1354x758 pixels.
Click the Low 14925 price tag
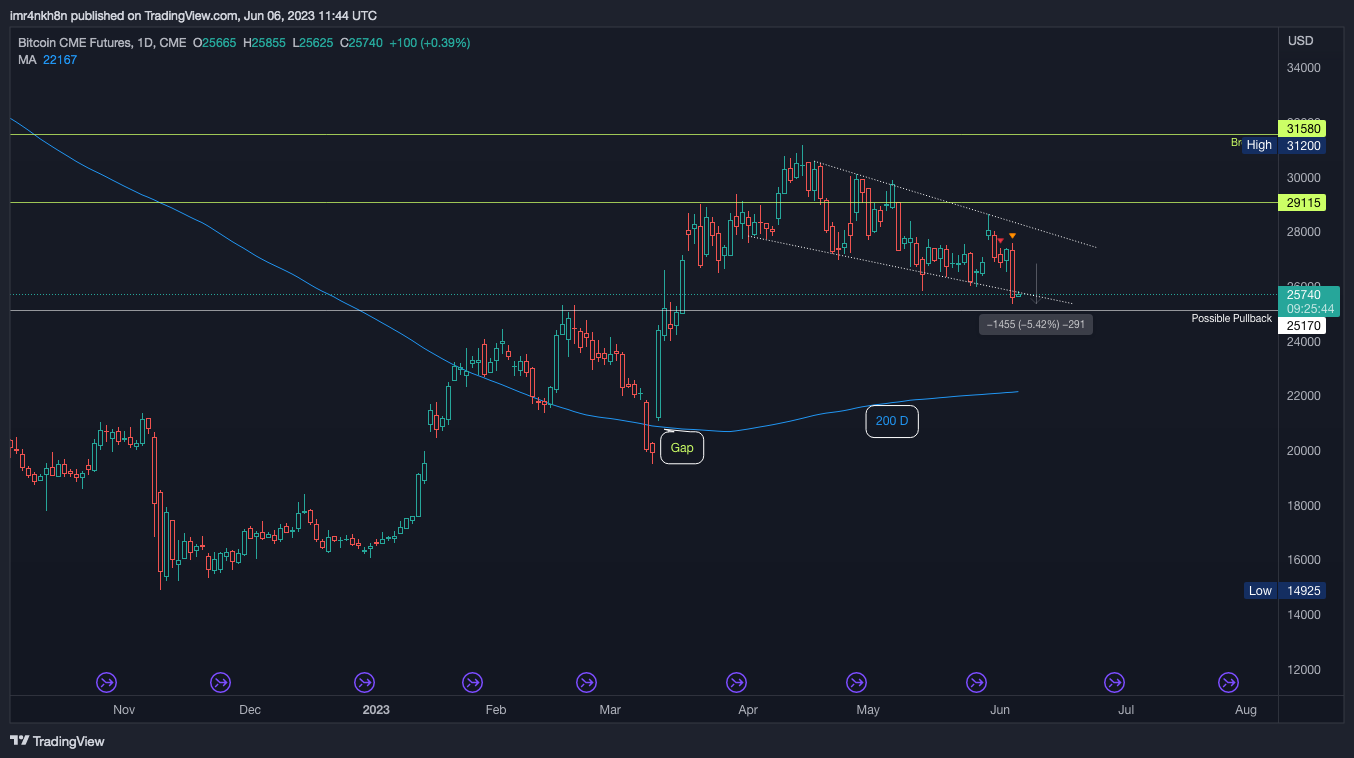pyautogui.click(x=1287, y=590)
